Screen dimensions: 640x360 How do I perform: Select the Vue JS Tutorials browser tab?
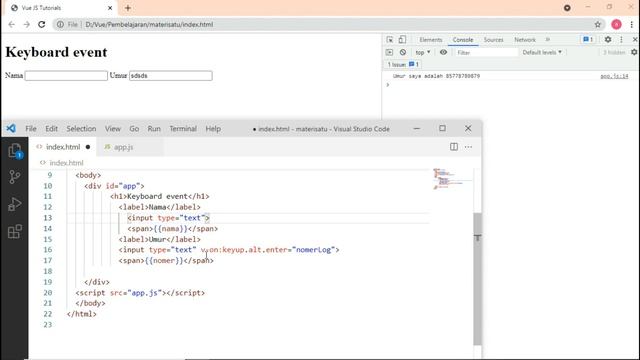click(x=61, y=8)
